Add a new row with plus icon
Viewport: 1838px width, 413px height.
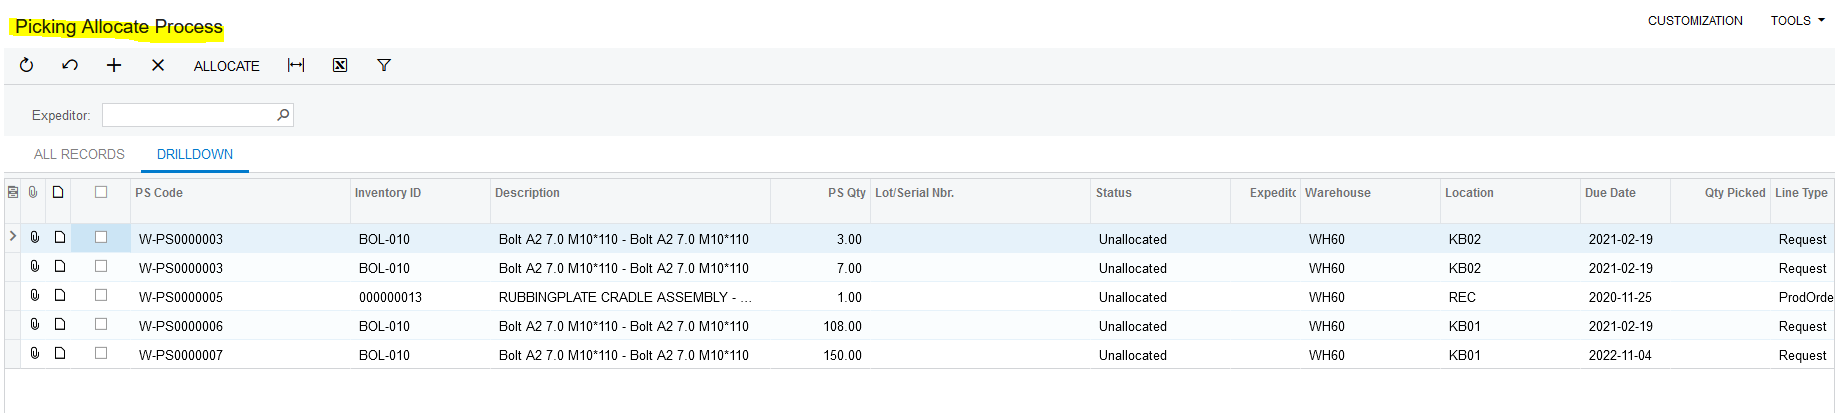pos(114,65)
